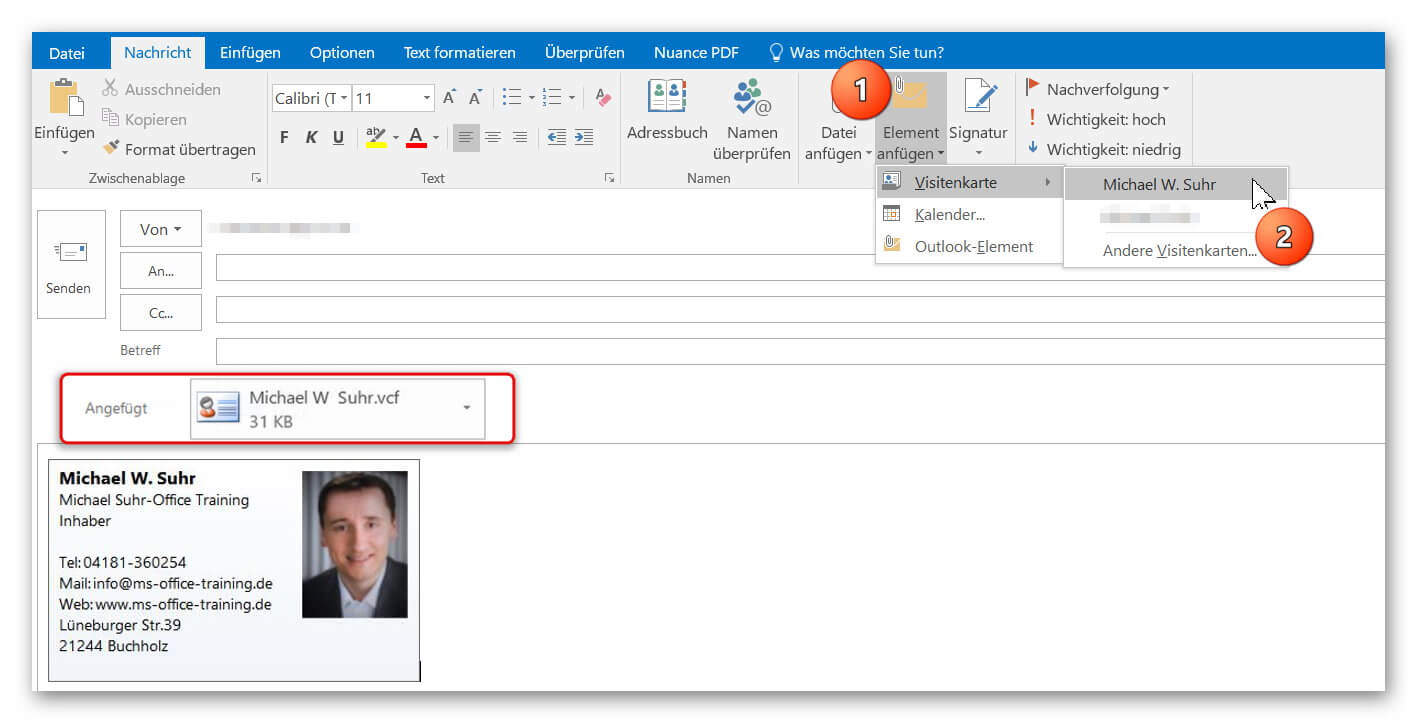Click the Cc... button
Screen dimensions: 1417x723
(161, 312)
